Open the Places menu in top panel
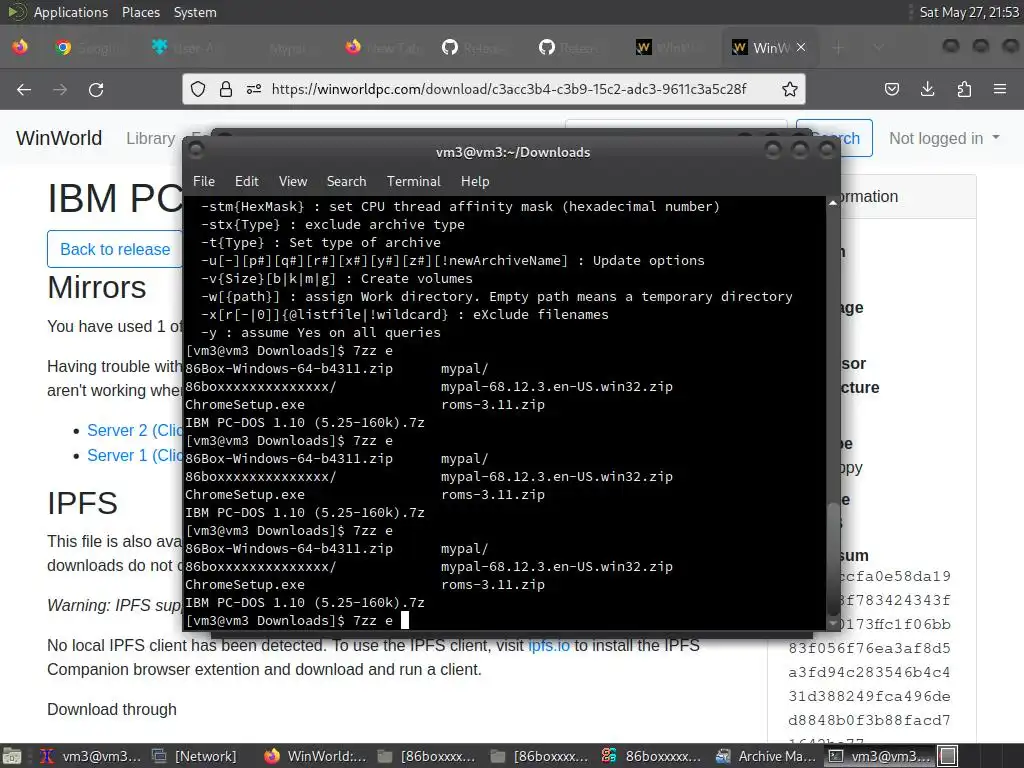The height and width of the screenshot is (768, 1024). (x=140, y=12)
